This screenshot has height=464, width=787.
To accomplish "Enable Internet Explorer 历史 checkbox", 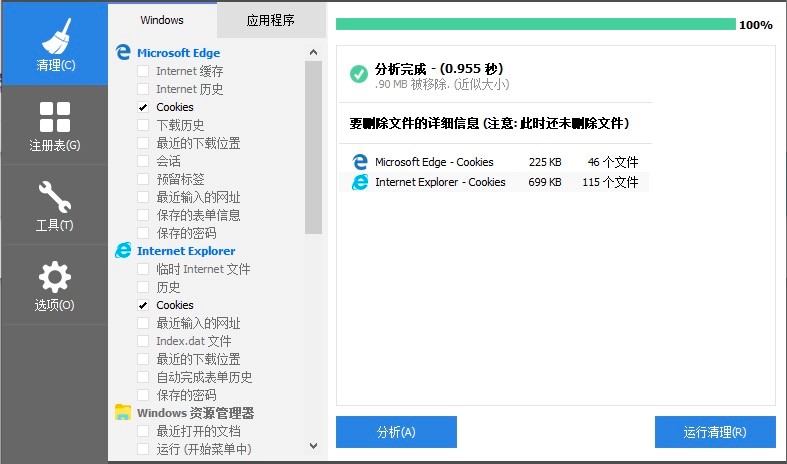I will (143, 287).
